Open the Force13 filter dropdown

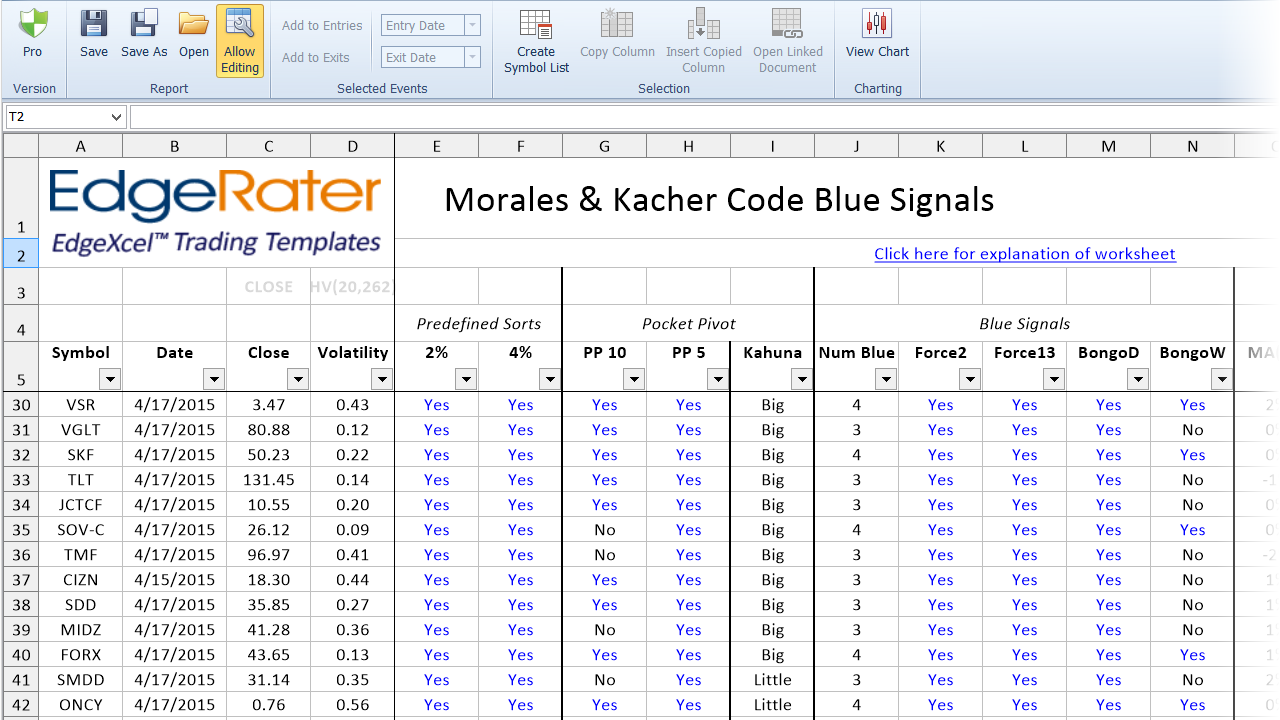[x=1054, y=379]
